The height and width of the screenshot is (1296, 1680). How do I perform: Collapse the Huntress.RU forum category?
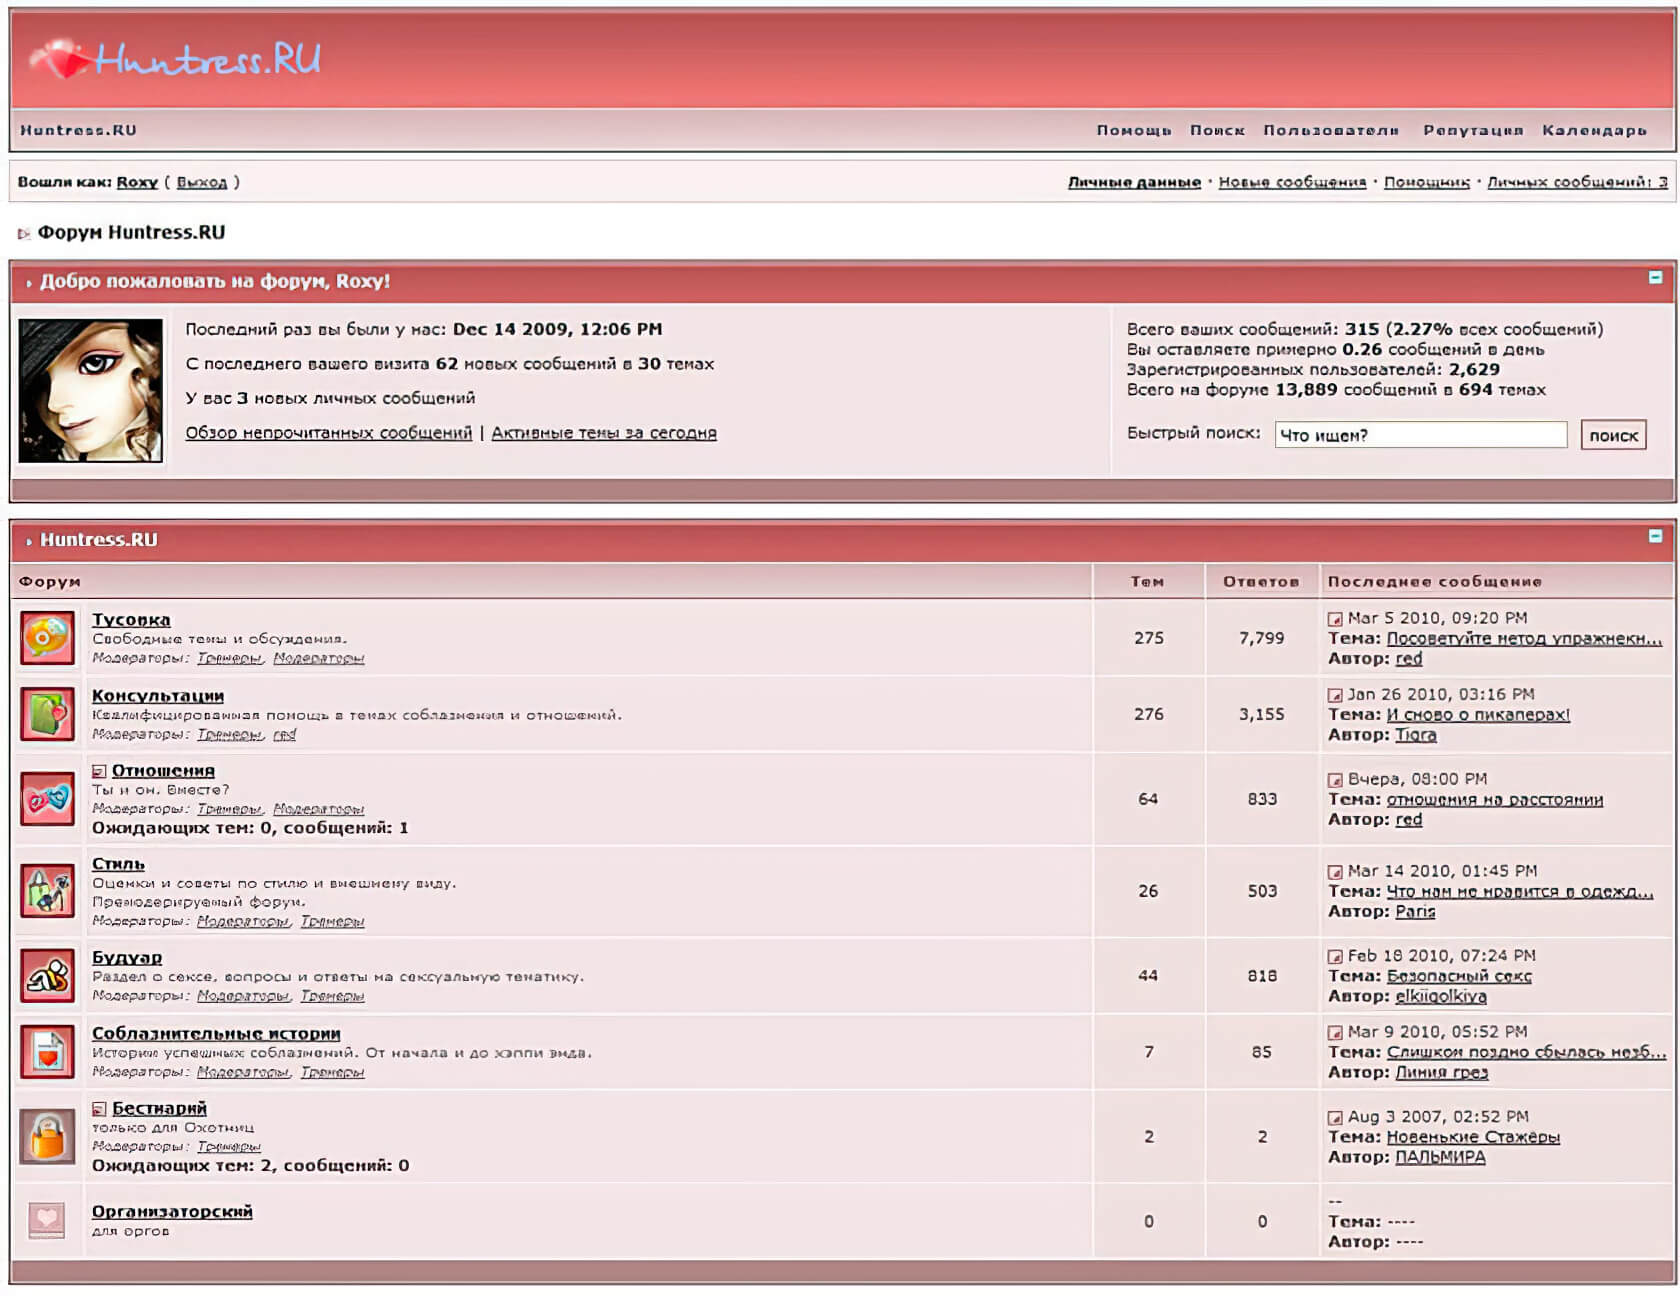coord(1655,536)
